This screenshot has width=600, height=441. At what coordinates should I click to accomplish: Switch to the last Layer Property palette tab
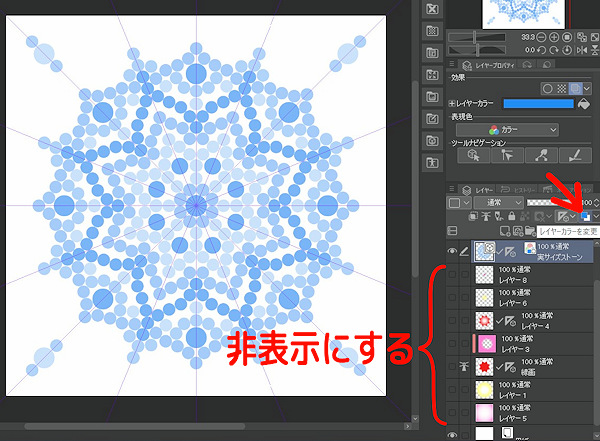point(546,65)
